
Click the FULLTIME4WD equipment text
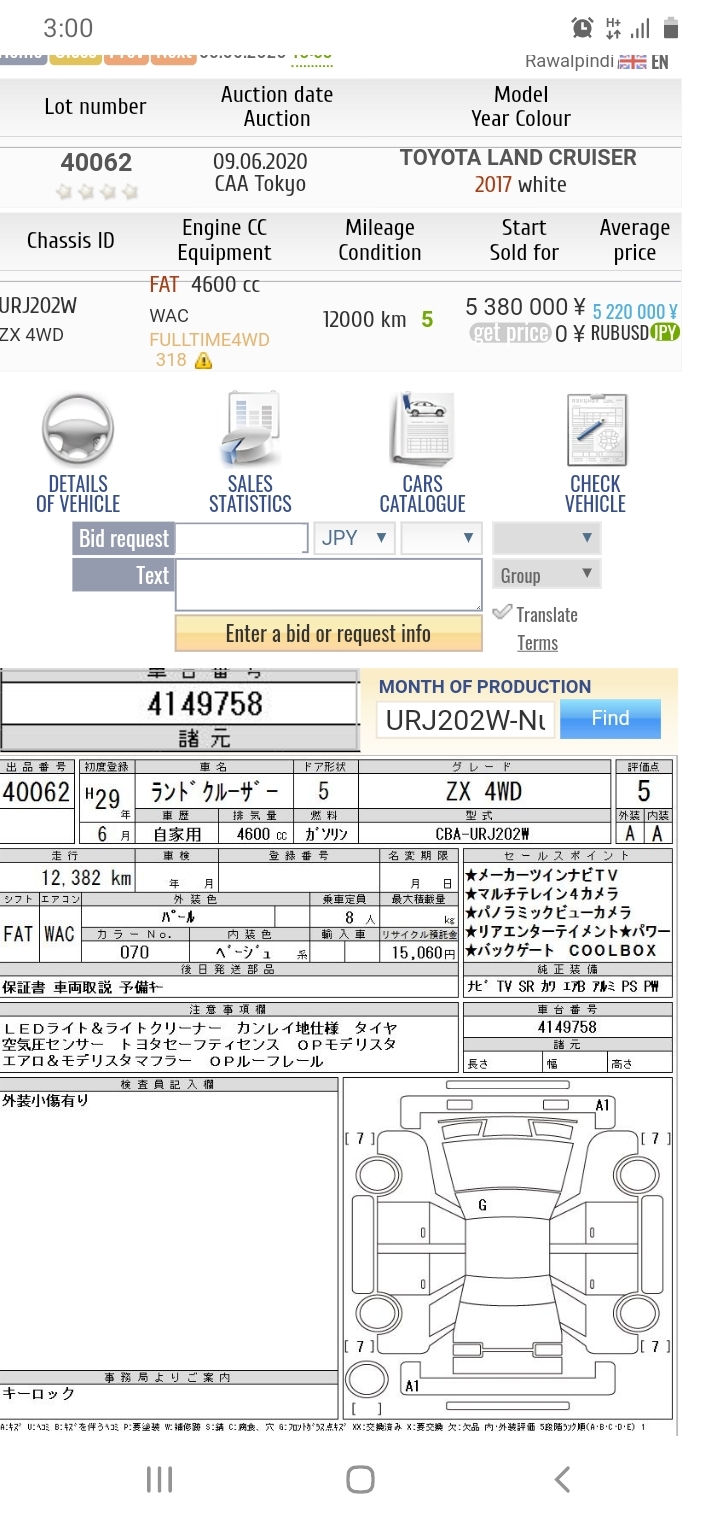pos(209,339)
